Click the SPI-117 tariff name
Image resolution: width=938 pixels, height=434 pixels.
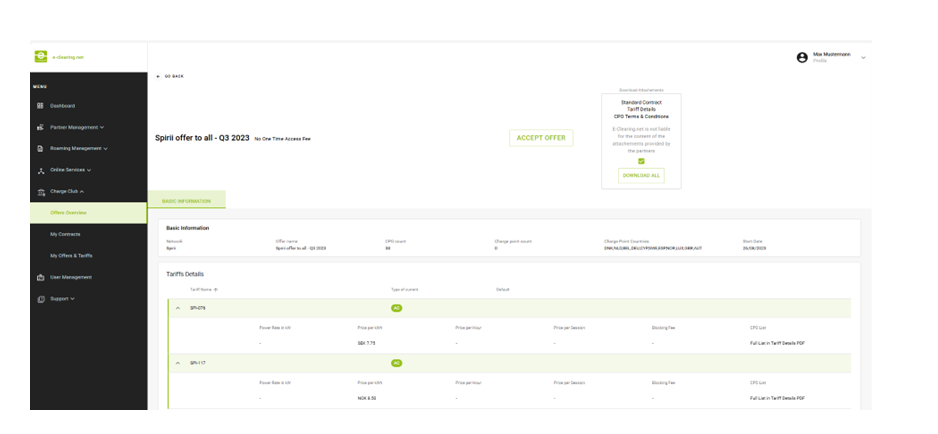(x=198, y=363)
